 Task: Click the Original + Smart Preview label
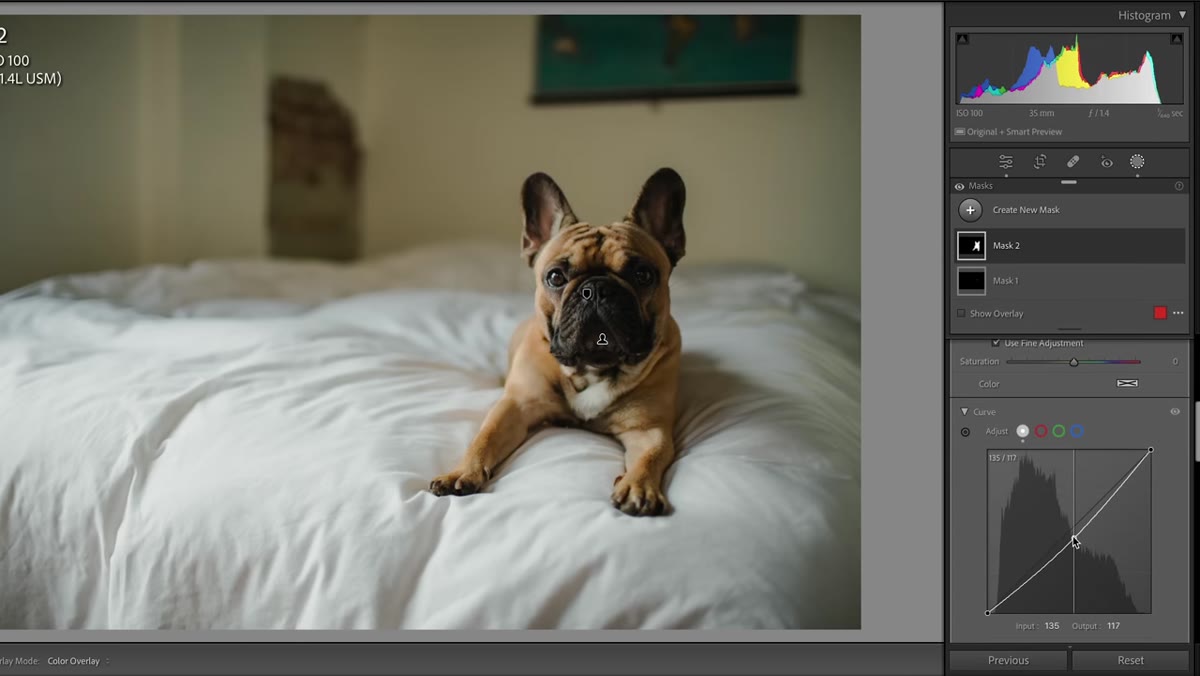[1014, 132]
